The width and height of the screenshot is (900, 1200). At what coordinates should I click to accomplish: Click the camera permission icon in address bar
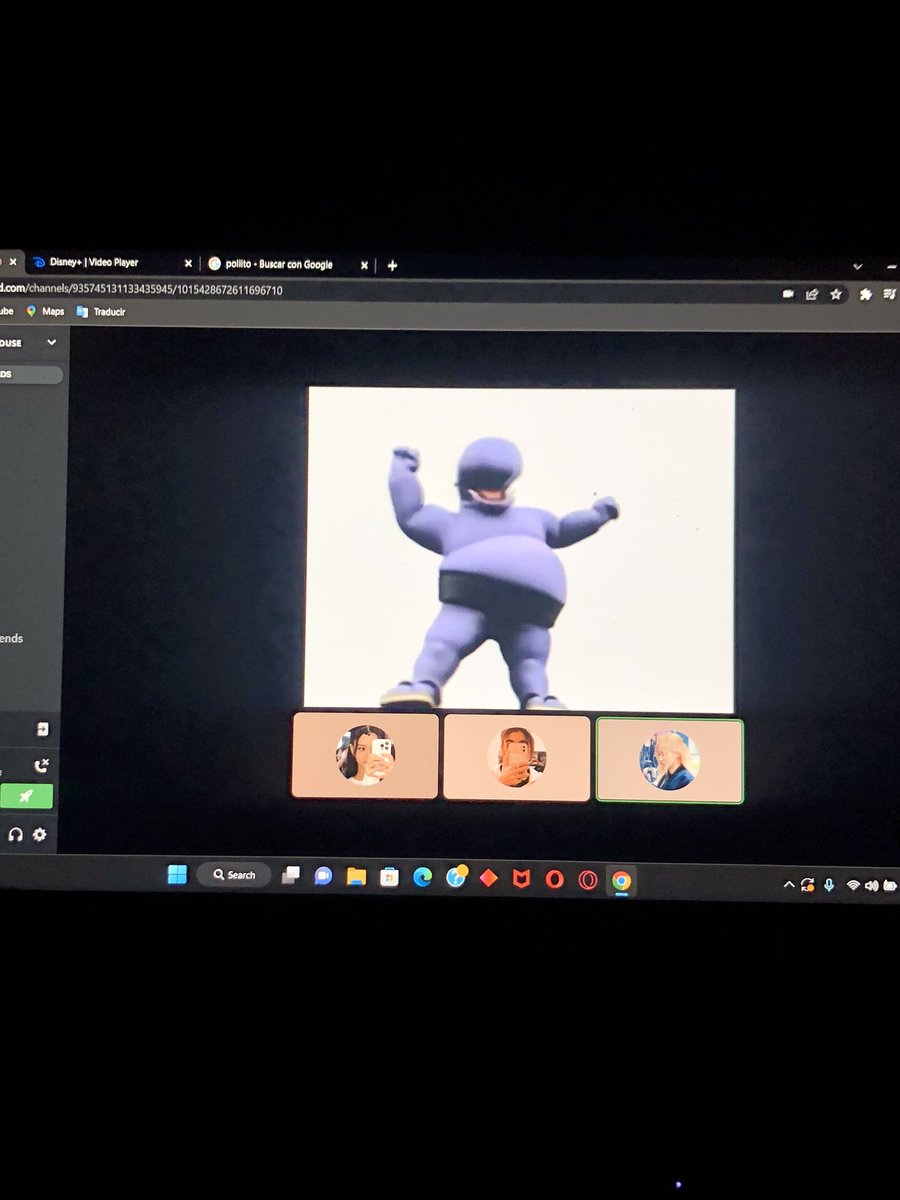(788, 294)
